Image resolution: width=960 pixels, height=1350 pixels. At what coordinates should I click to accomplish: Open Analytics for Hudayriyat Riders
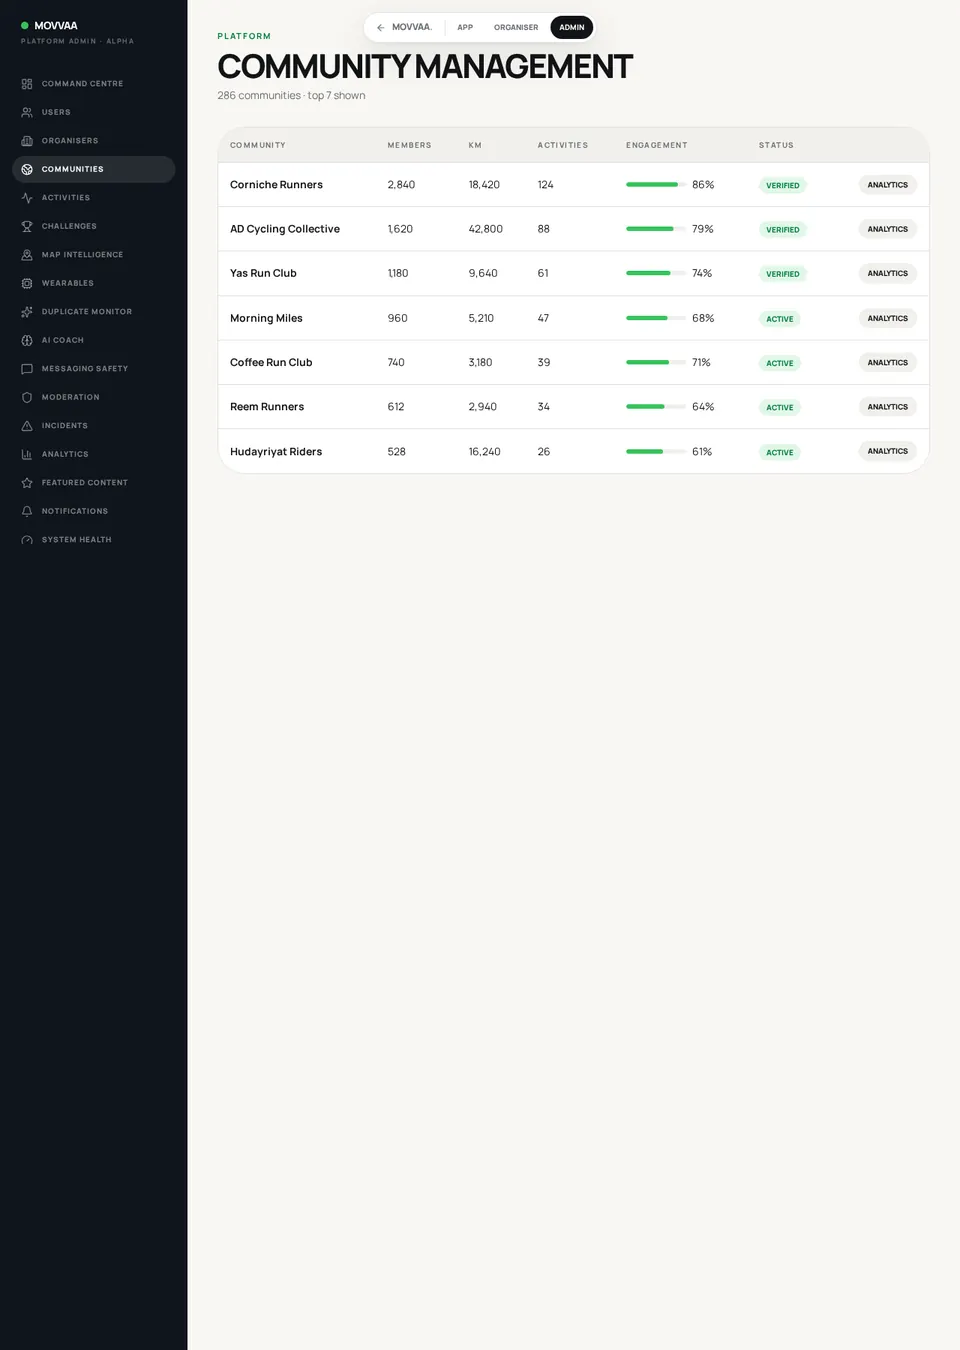[888, 451]
